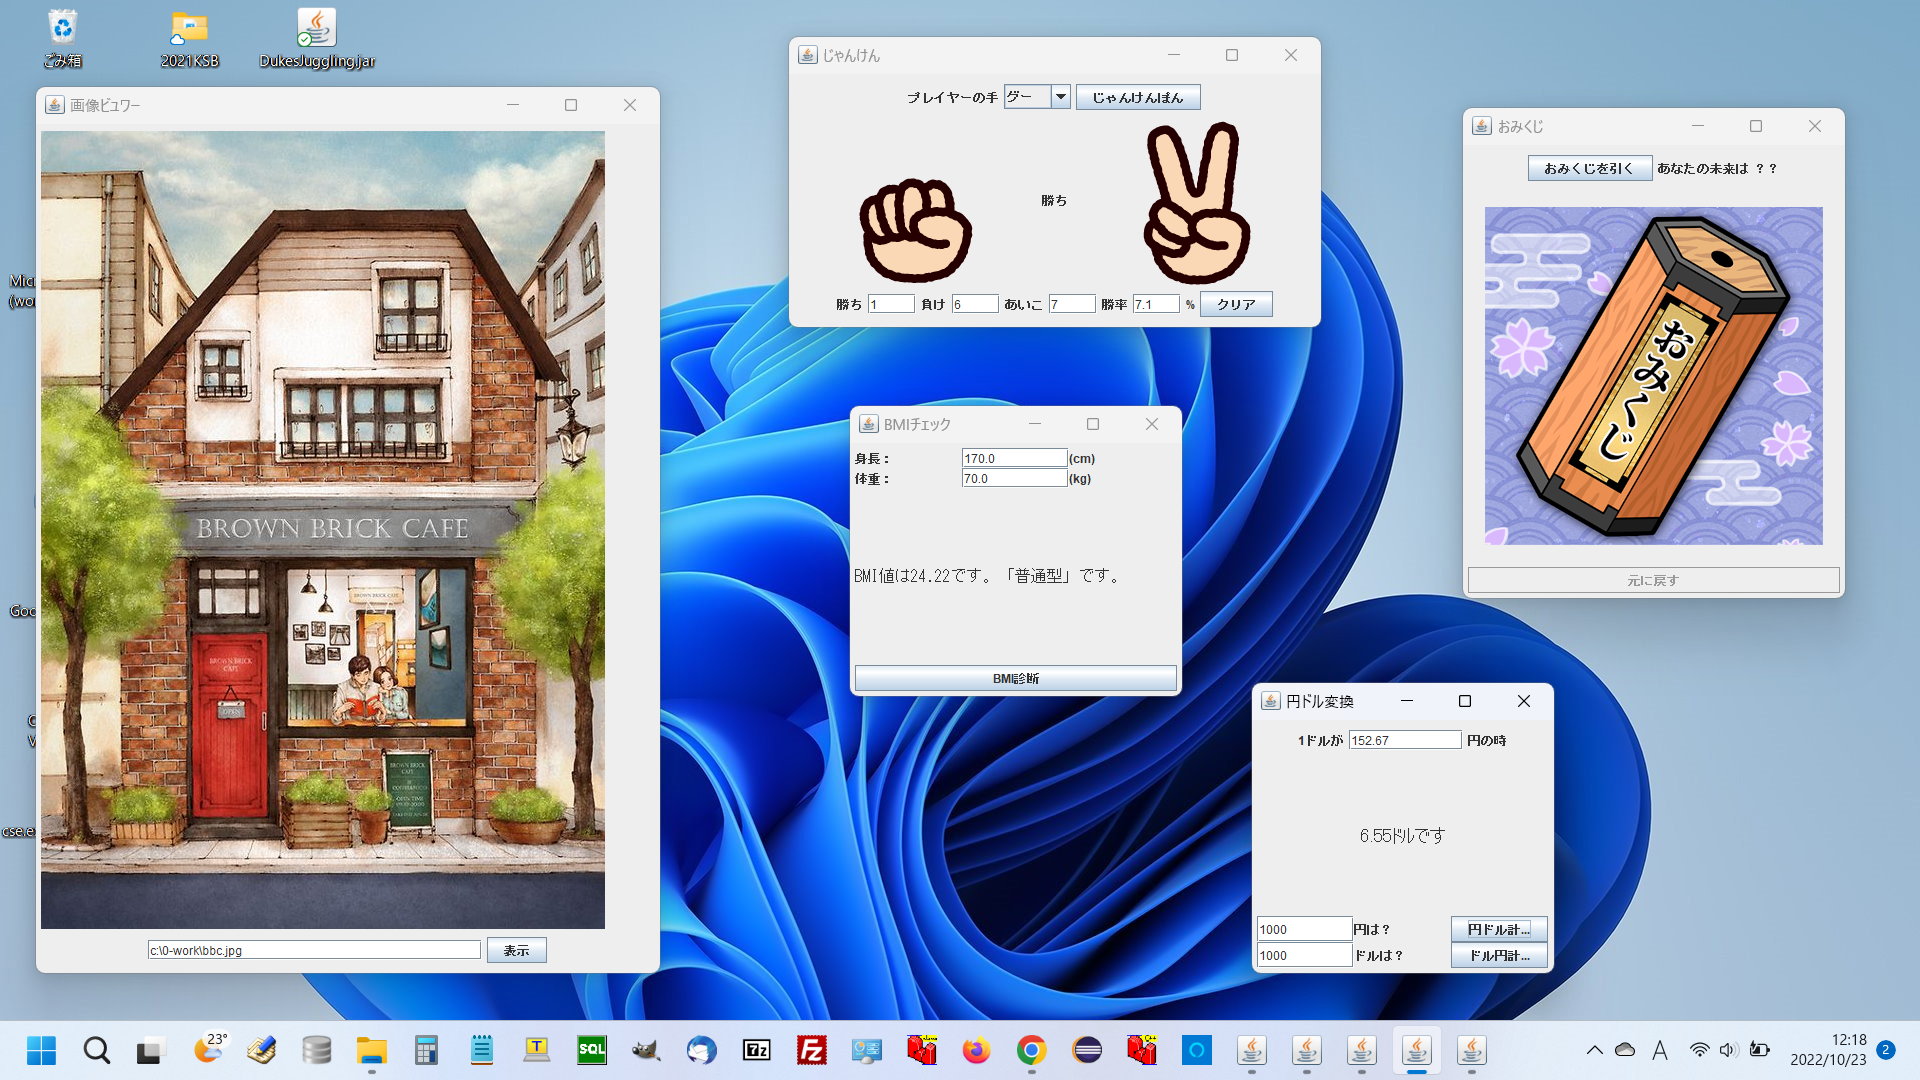
Task: Focus the あいこ count field
Action: click(1071, 304)
